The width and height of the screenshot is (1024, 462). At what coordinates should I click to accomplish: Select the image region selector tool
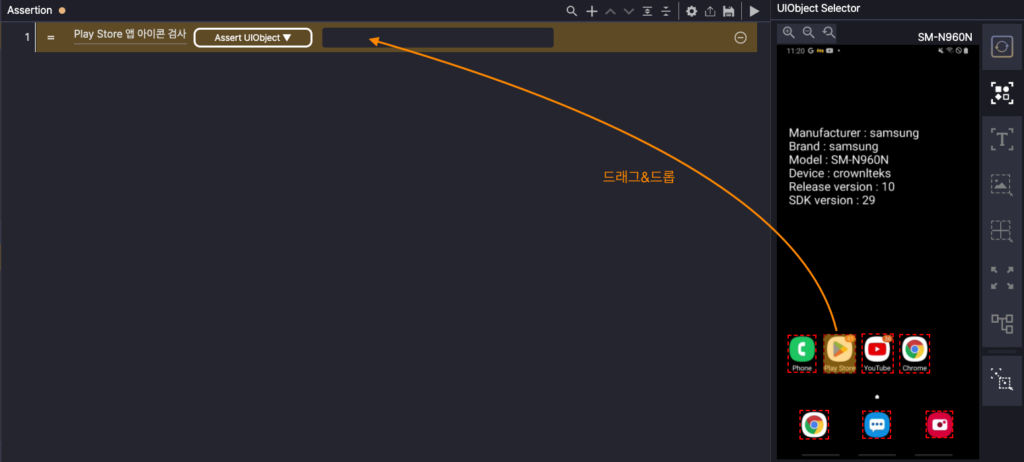coord(1001,185)
